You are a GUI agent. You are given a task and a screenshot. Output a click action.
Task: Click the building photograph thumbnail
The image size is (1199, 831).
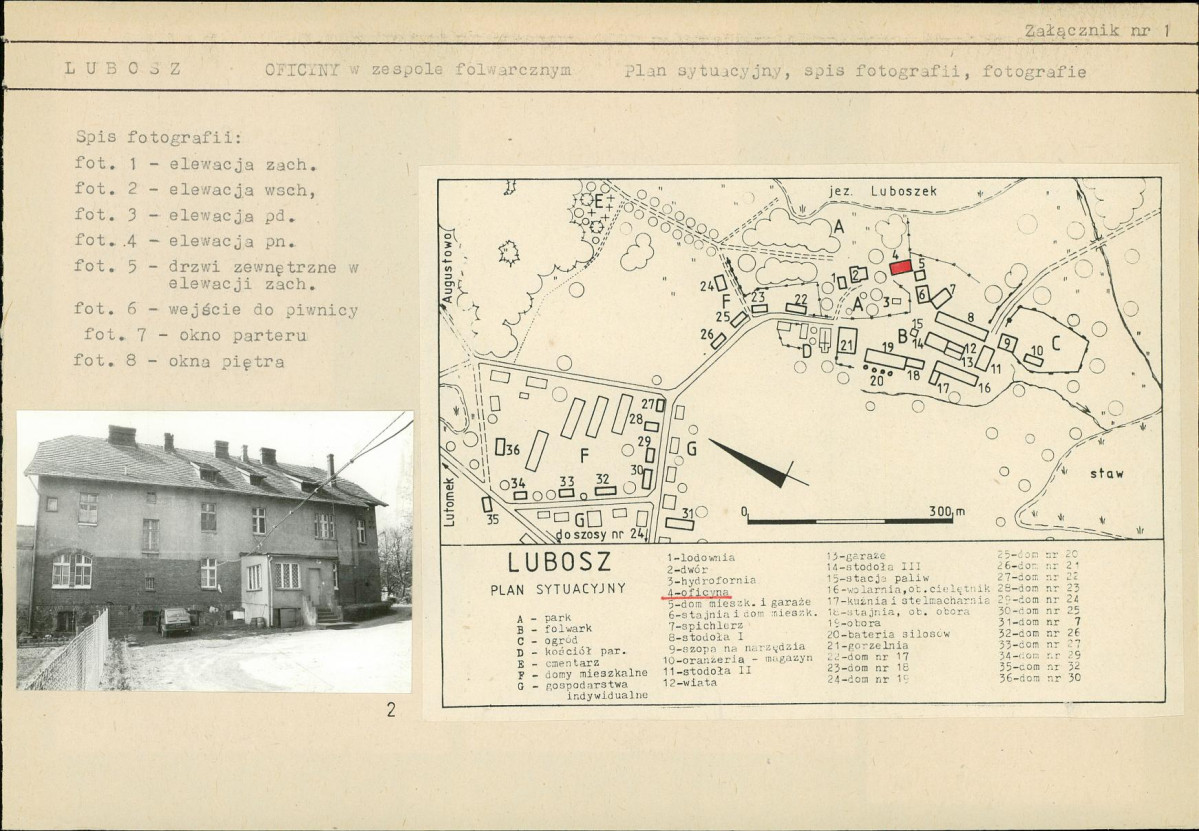[x=214, y=551]
